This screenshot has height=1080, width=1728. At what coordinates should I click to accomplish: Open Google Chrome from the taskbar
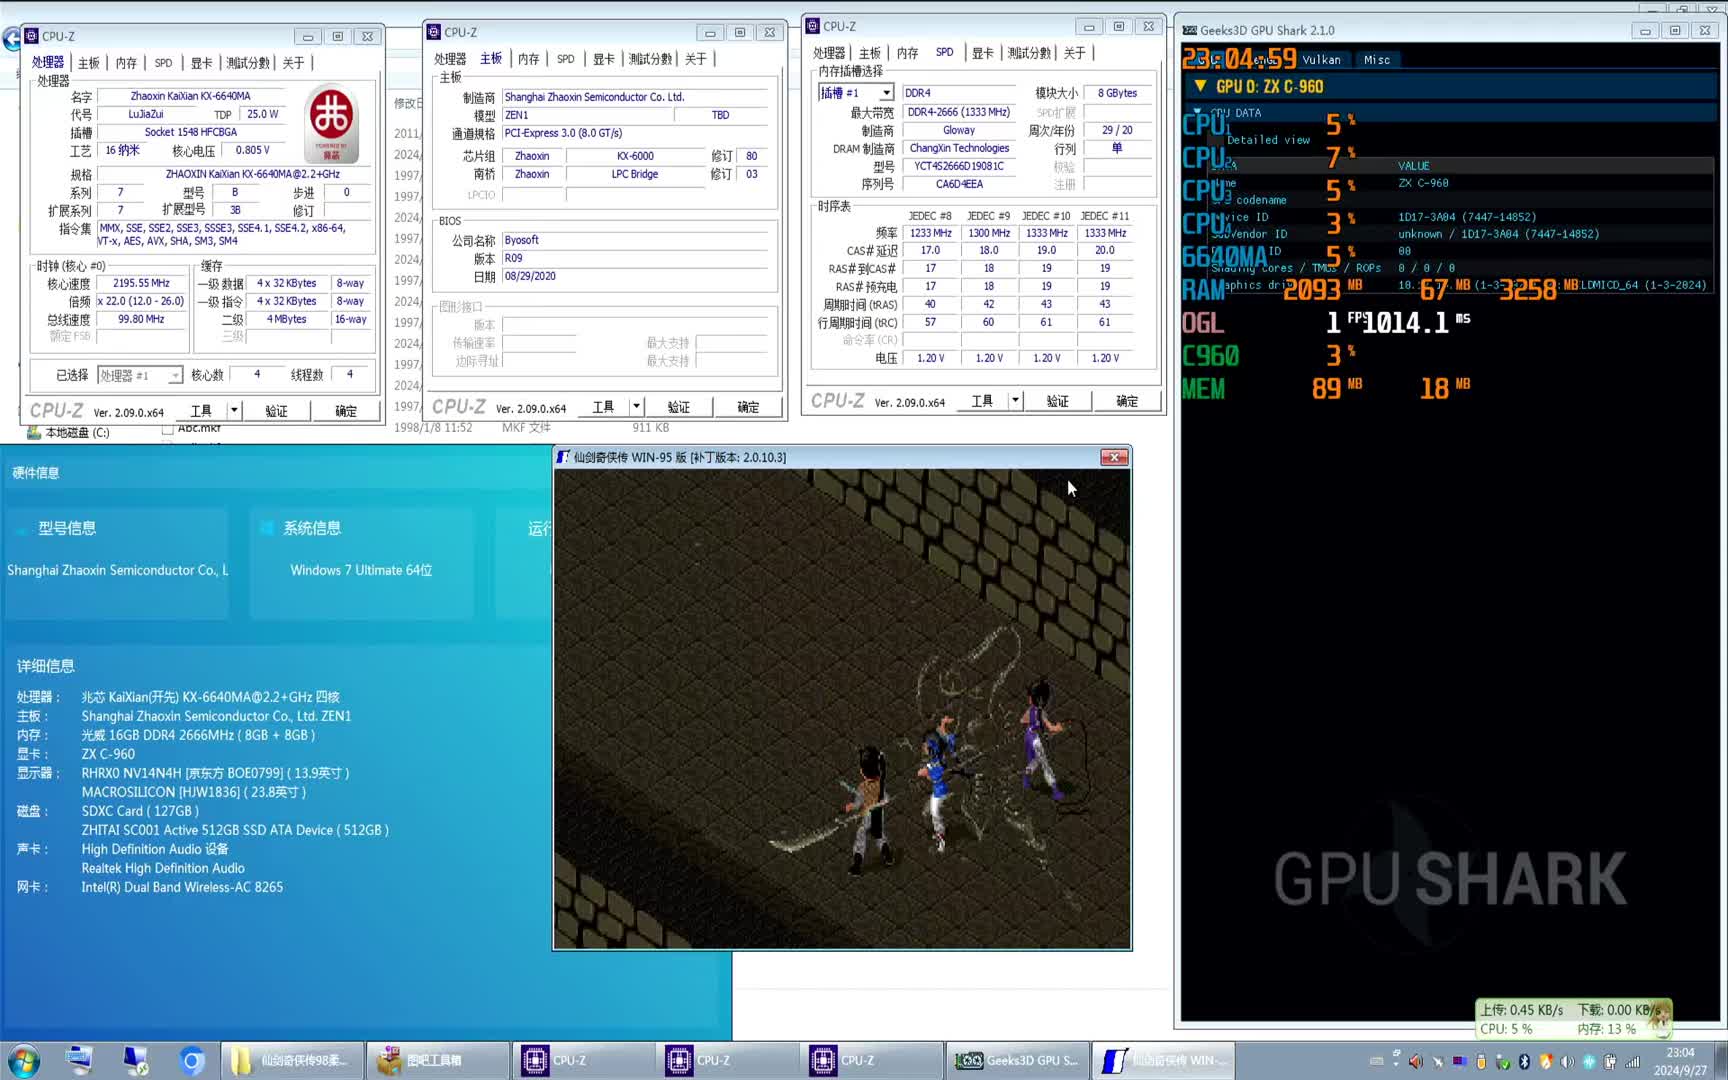point(192,1060)
